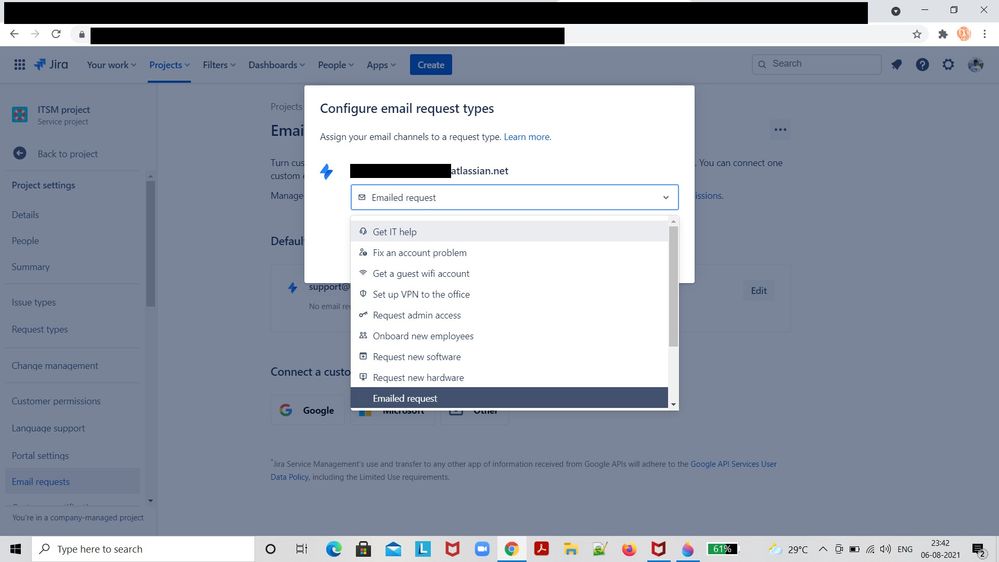
Task: Expand the Filters menu
Action: pyautogui.click(x=219, y=65)
